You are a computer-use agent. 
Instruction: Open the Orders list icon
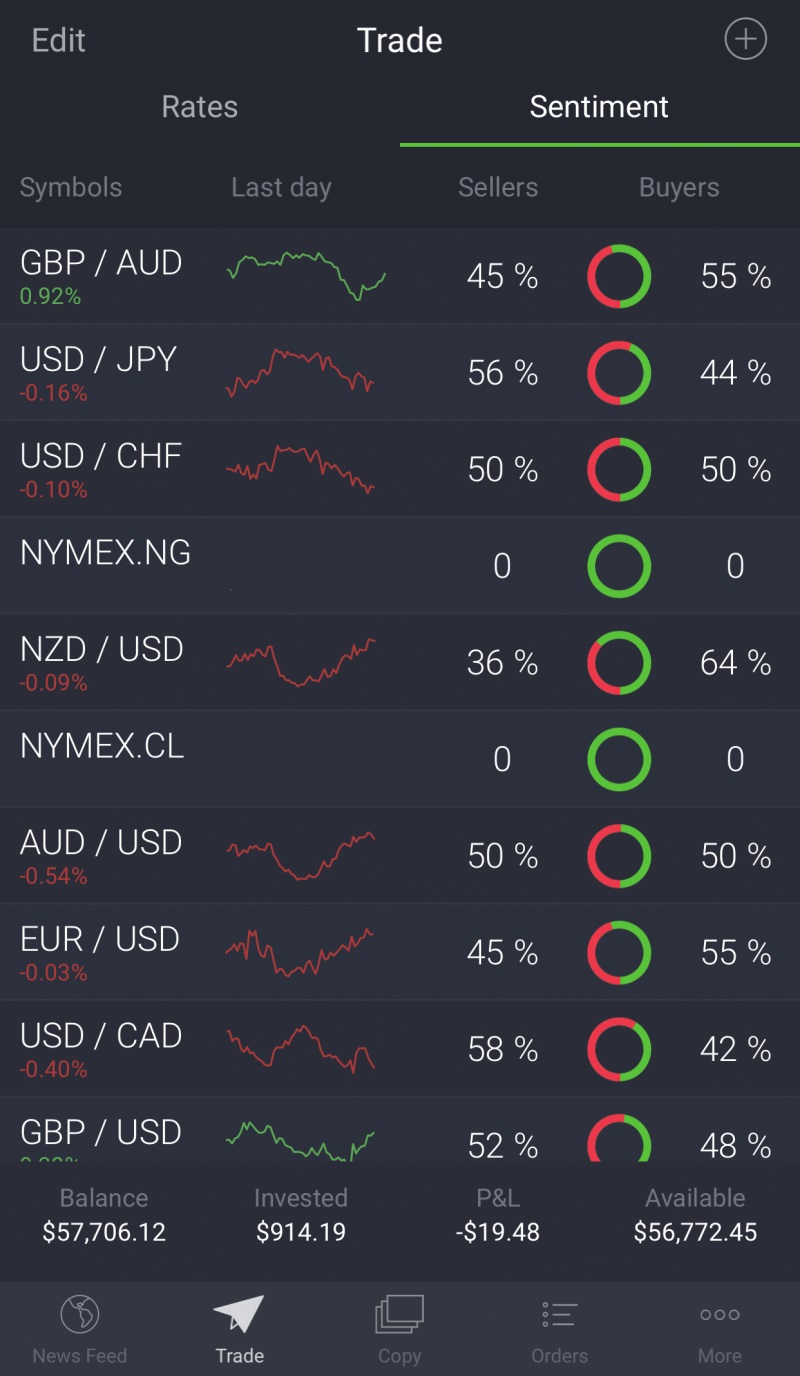[x=559, y=1314]
